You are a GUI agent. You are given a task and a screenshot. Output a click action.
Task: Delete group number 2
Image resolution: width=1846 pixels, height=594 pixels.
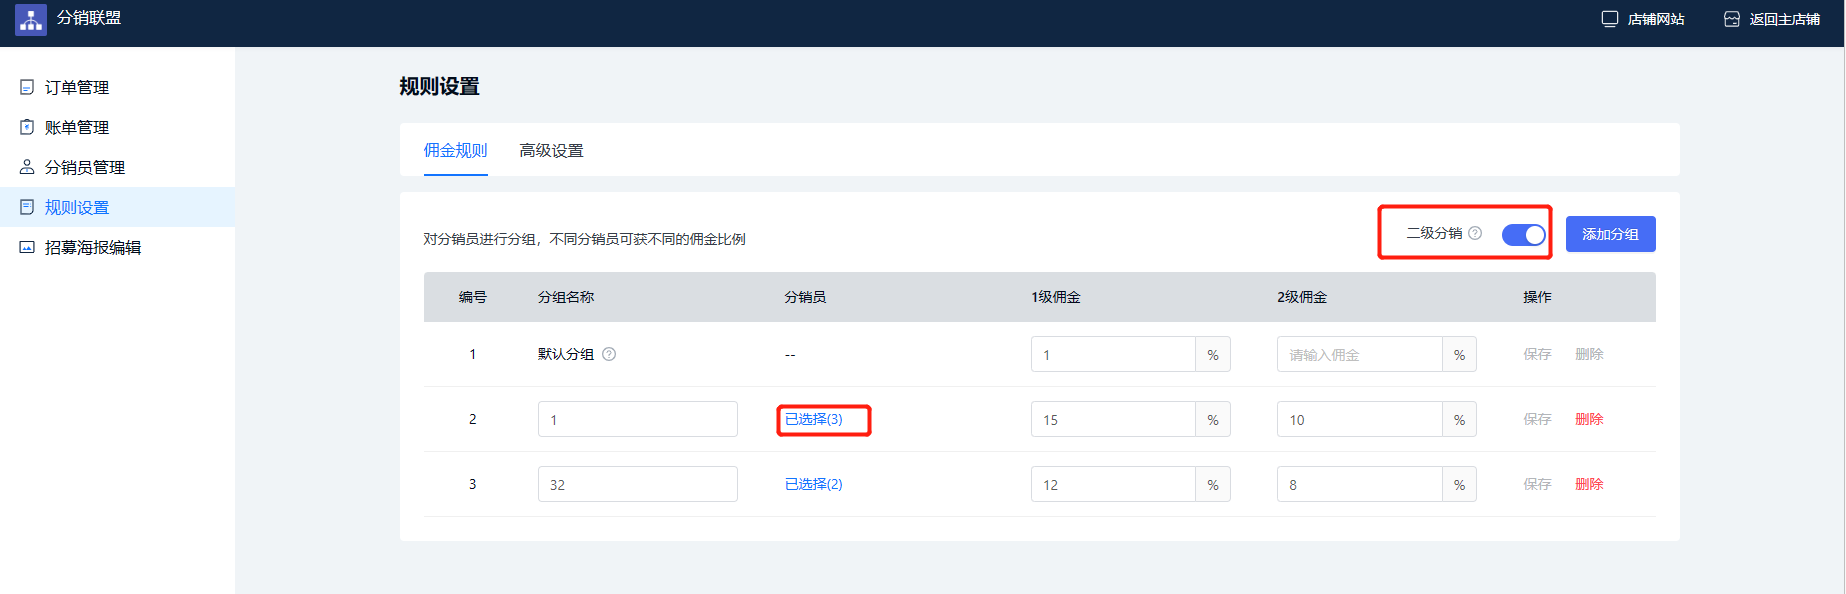(1589, 419)
